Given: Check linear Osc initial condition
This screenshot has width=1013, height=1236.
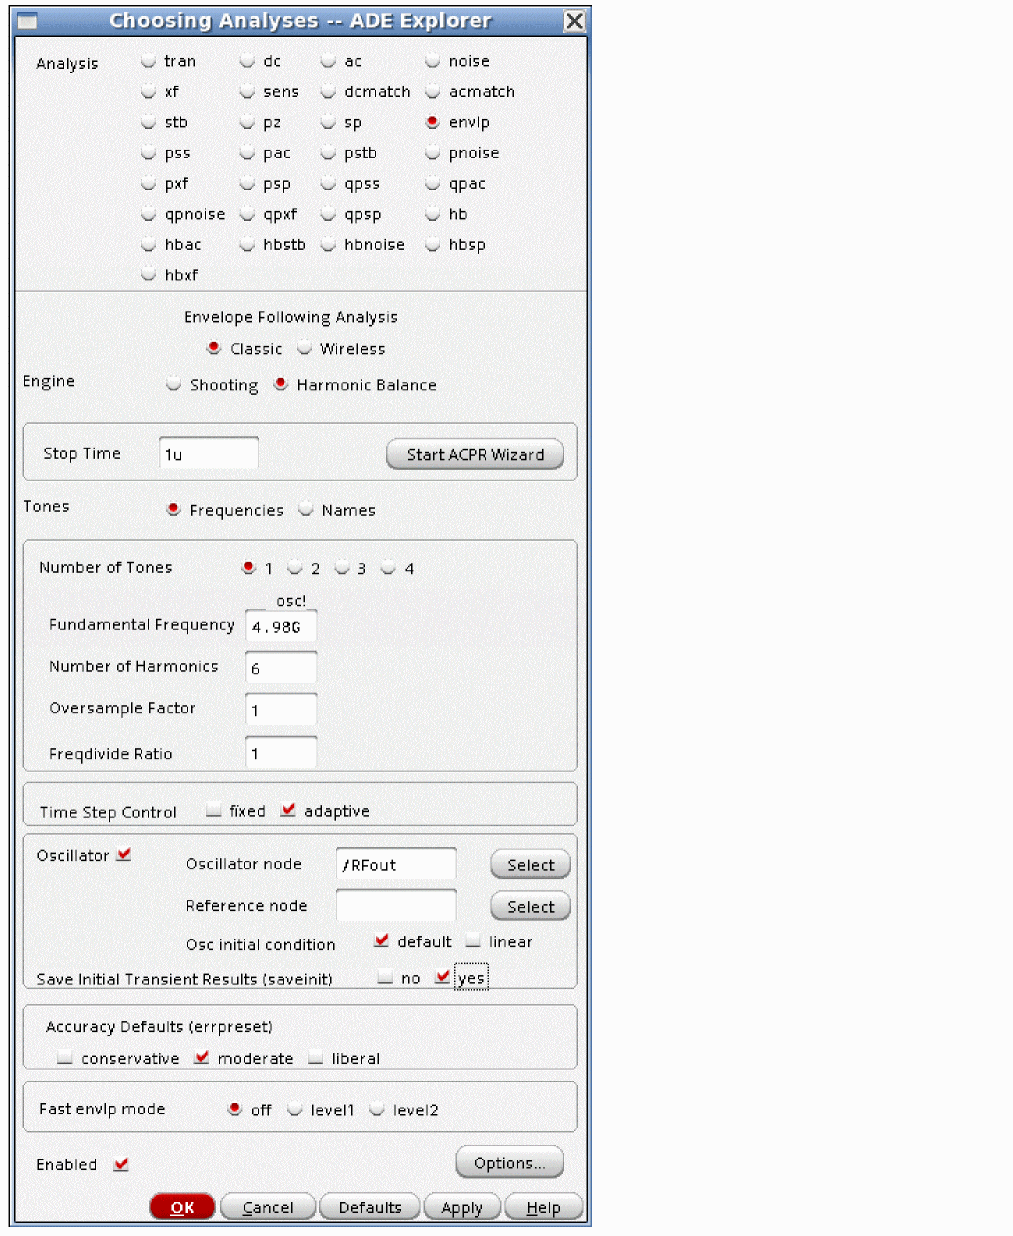Looking at the screenshot, I should tap(473, 941).
